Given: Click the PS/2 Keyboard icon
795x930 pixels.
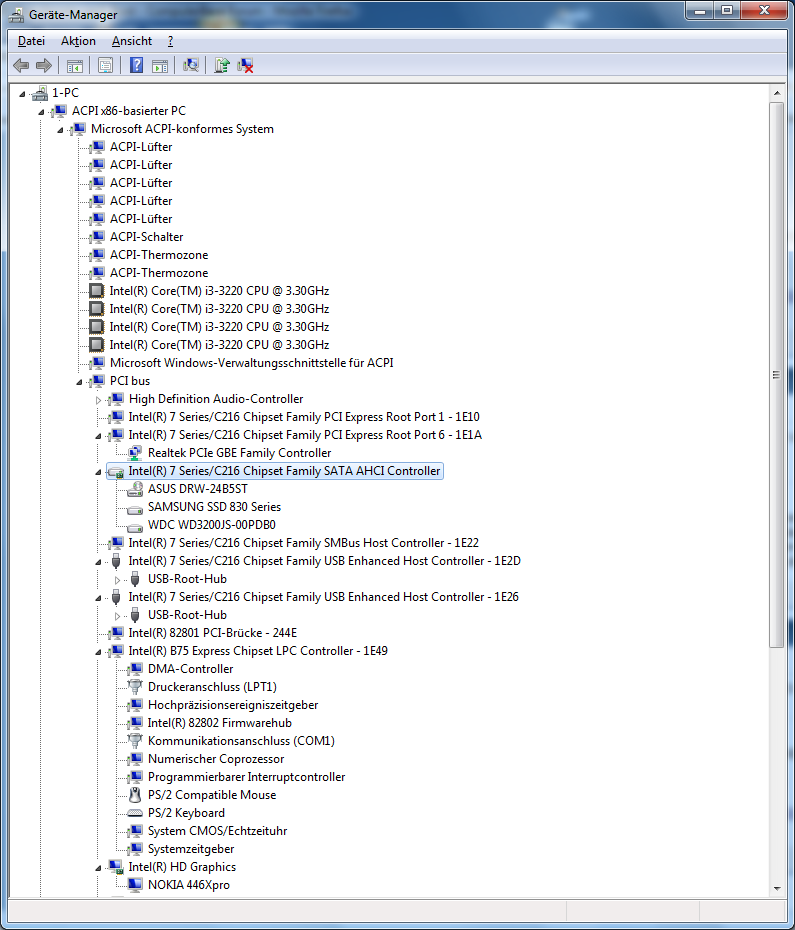Looking at the screenshot, I should click(x=135, y=813).
